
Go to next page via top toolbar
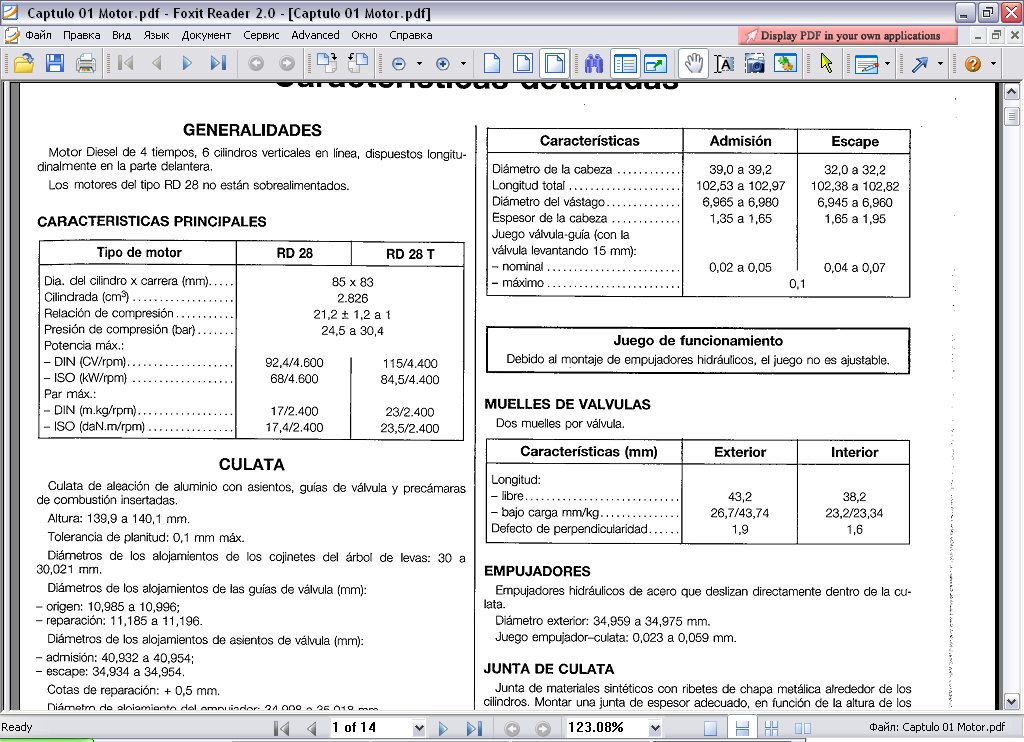click(x=187, y=63)
